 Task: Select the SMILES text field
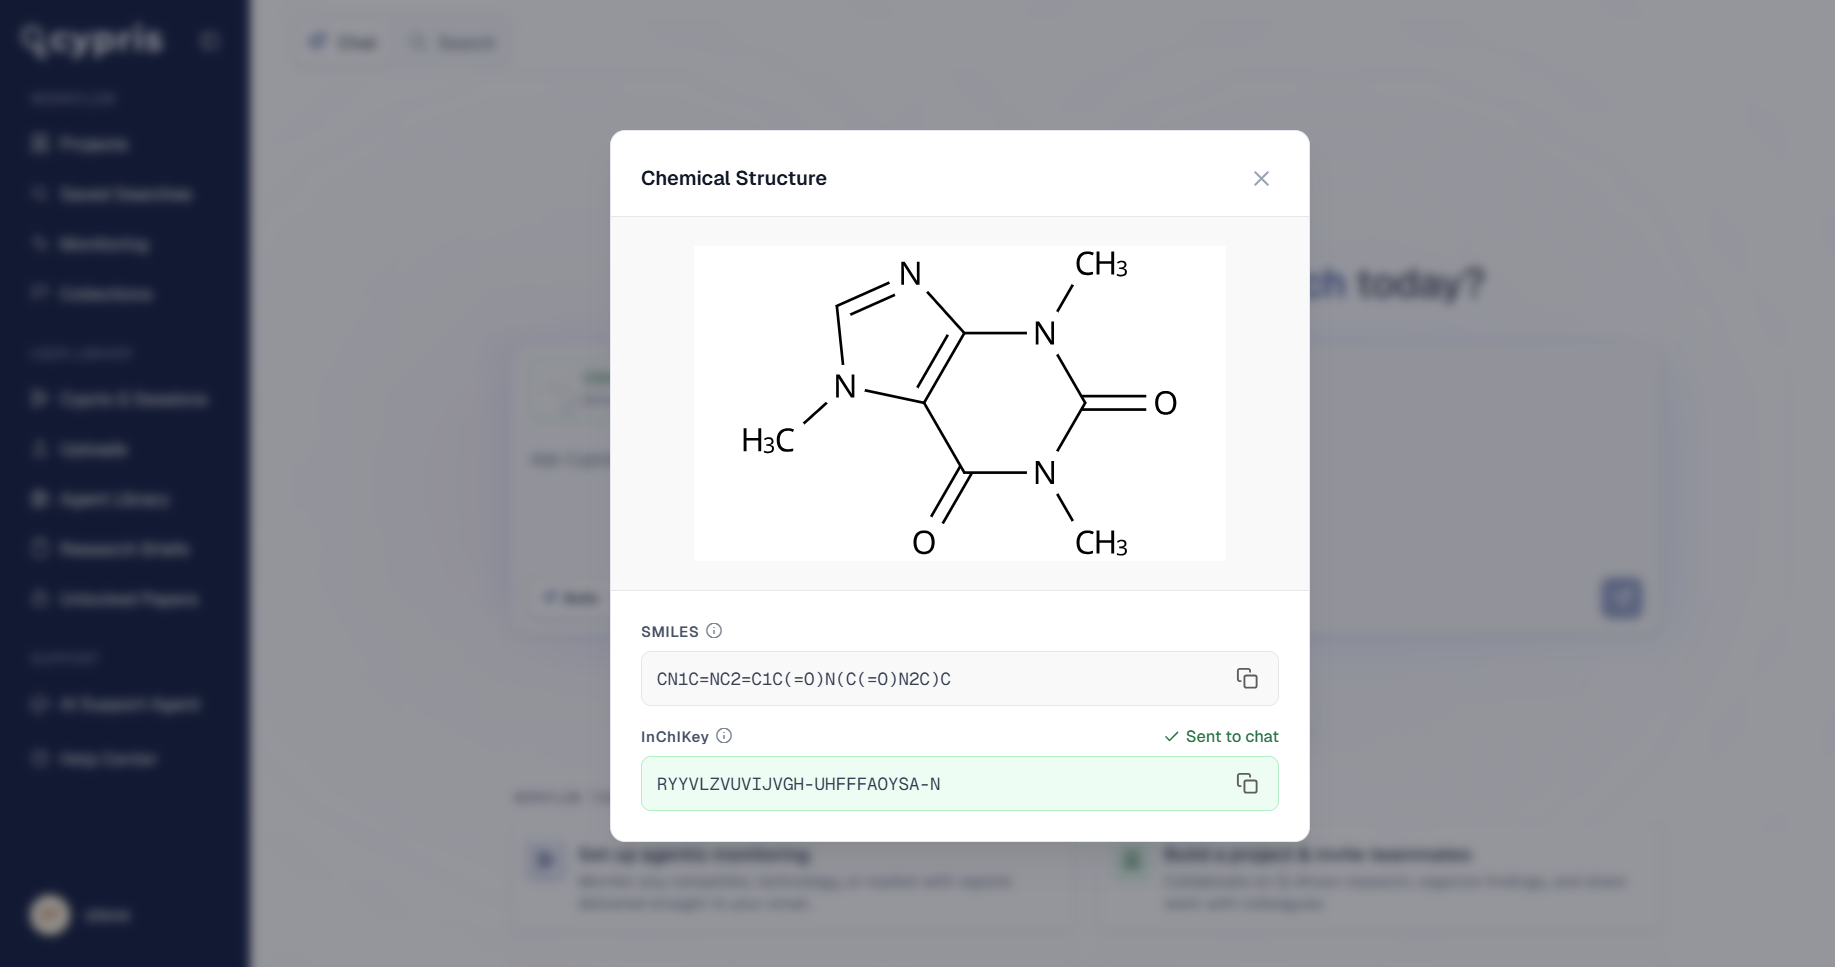click(x=959, y=678)
